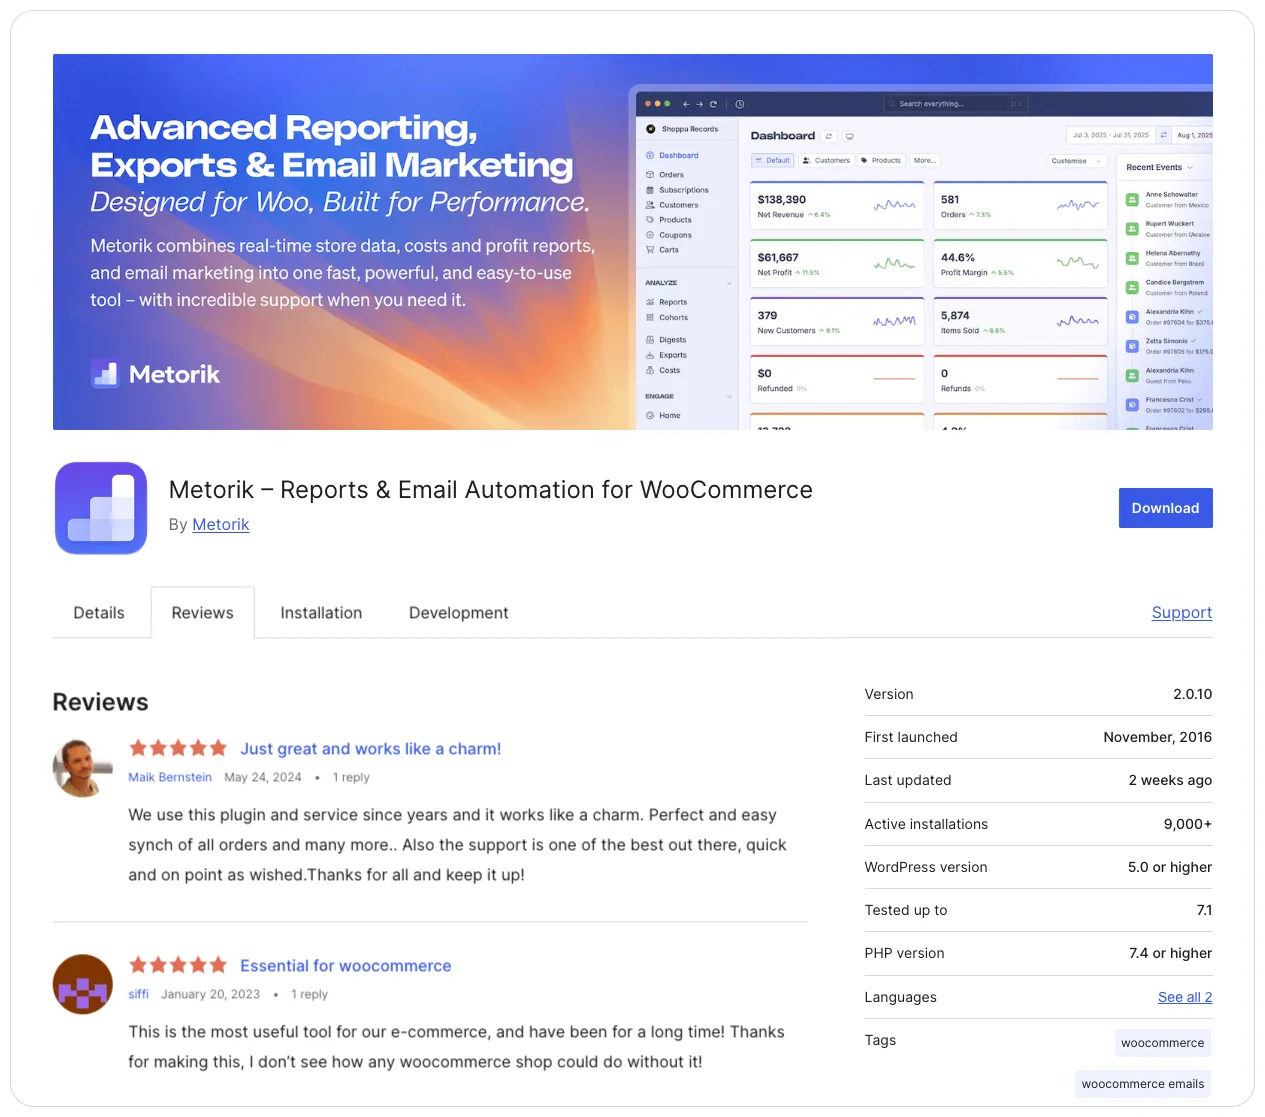Open reviewer siffi's profile link
1265x1117 pixels.
tap(138, 994)
